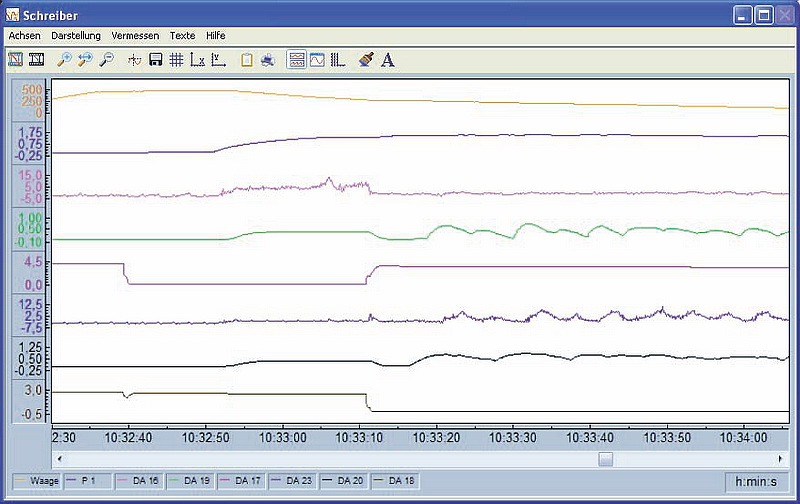Image resolution: width=800 pixels, height=504 pixels.
Task: Click the save (floppy disk) icon
Action: point(156,60)
